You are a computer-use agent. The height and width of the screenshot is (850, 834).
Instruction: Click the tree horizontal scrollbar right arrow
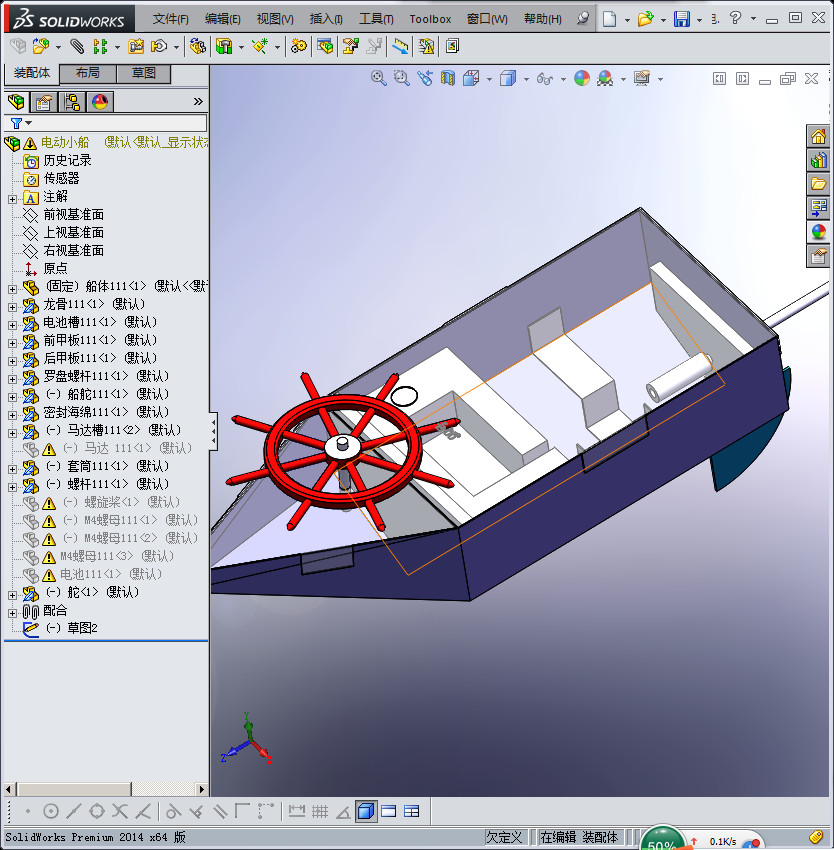201,789
